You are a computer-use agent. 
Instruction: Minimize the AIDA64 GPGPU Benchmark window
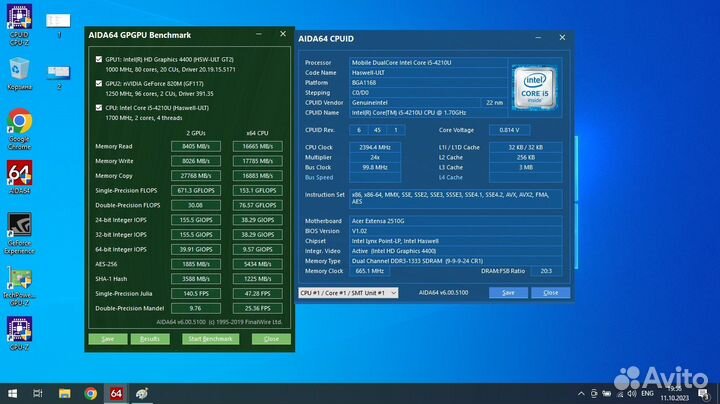click(259, 34)
